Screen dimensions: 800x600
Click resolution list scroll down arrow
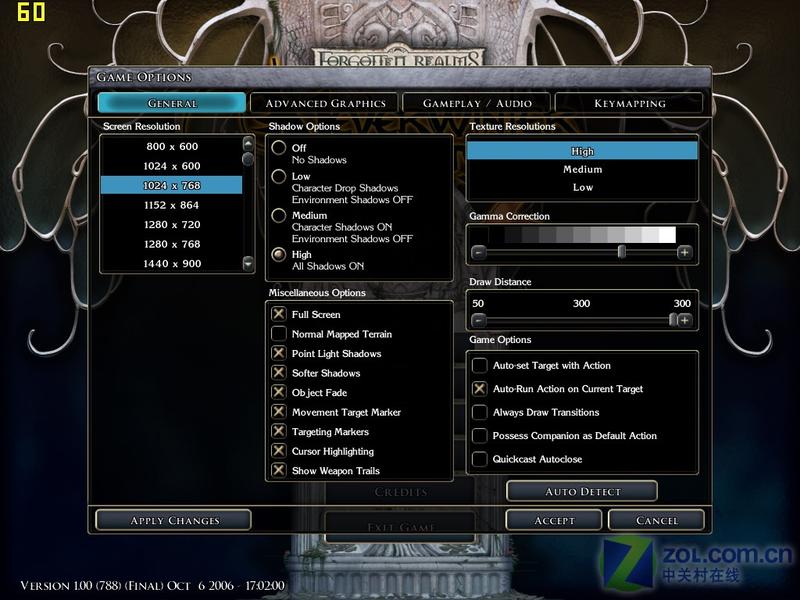[248, 263]
